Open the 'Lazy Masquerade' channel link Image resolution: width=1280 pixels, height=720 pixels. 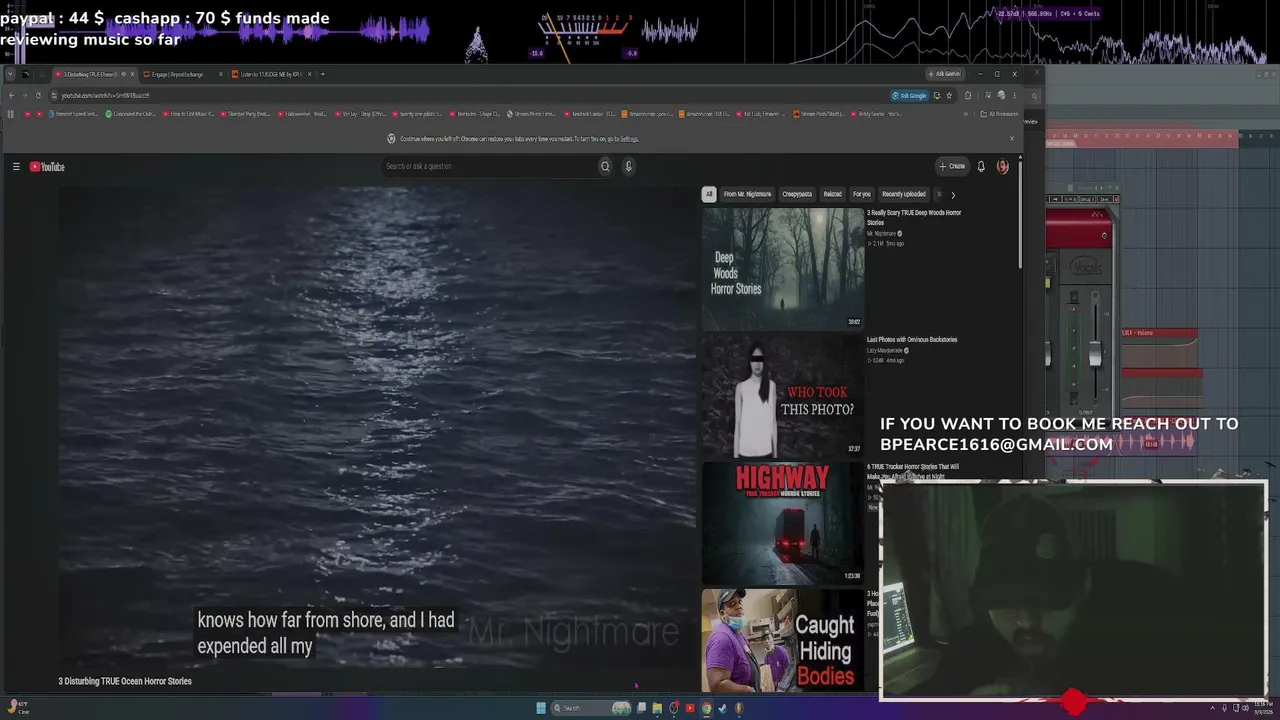click(x=886, y=351)
